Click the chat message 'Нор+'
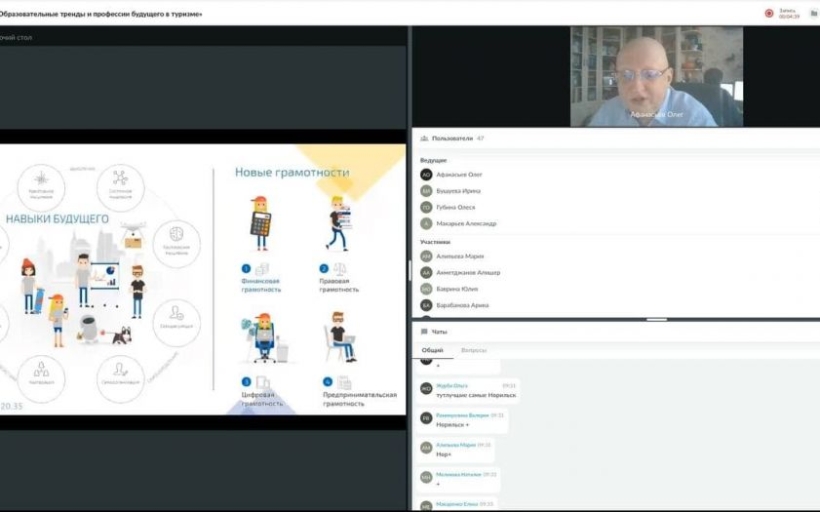This screenshot has height=512, width=820. tap(443, 454)
